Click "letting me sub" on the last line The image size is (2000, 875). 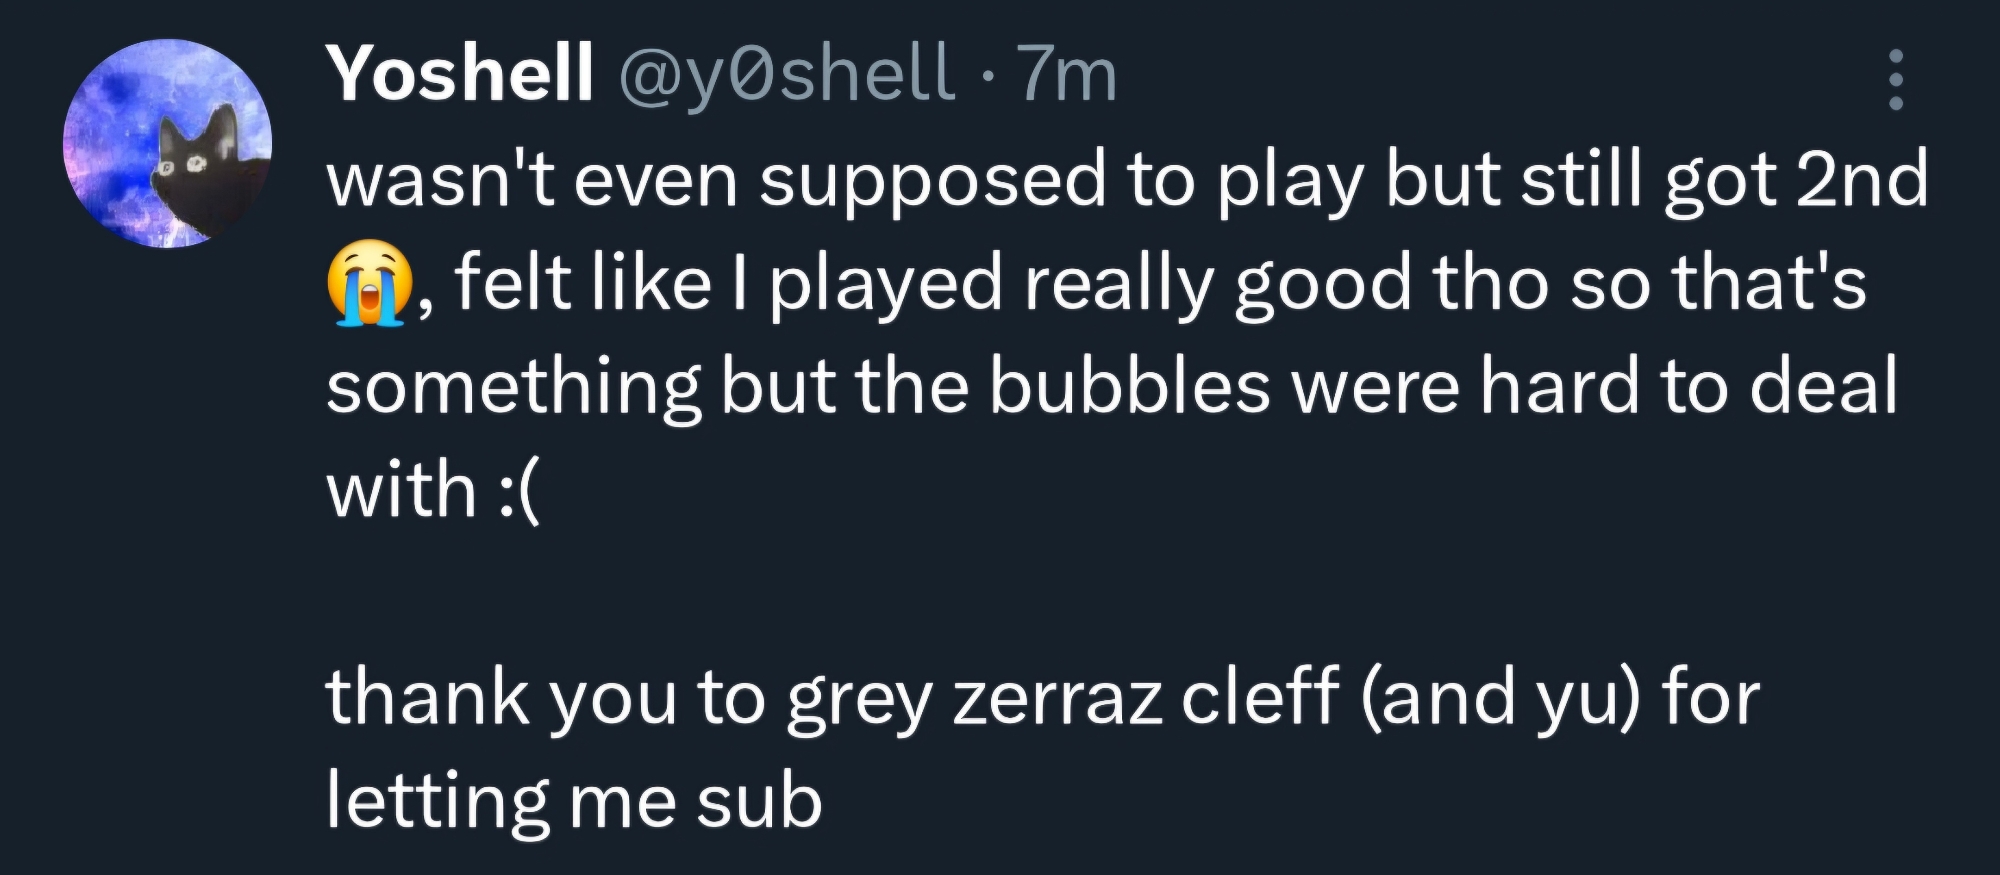tap(574, 800)
